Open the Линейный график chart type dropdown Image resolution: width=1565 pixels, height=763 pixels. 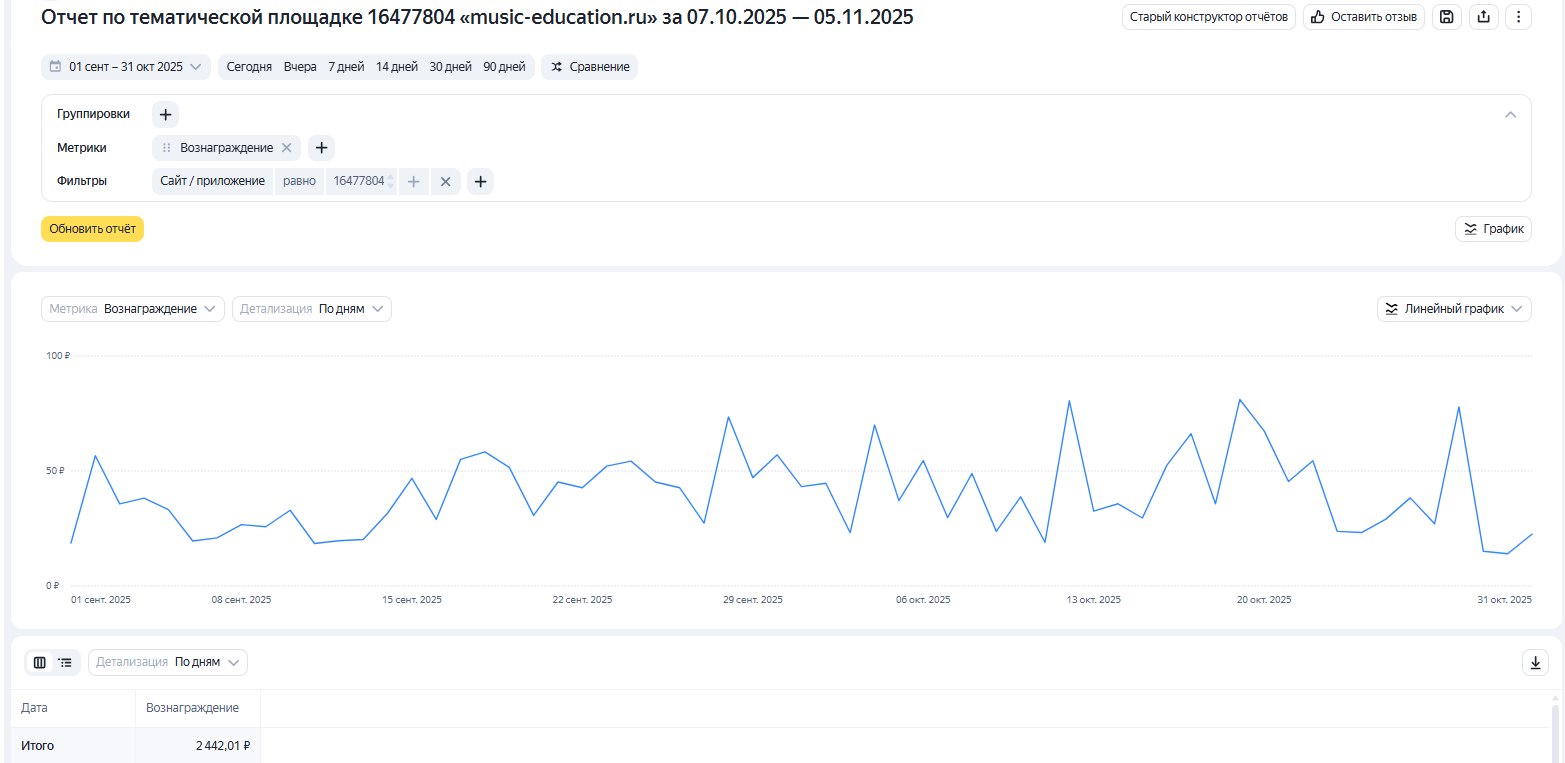point(1454,309)
